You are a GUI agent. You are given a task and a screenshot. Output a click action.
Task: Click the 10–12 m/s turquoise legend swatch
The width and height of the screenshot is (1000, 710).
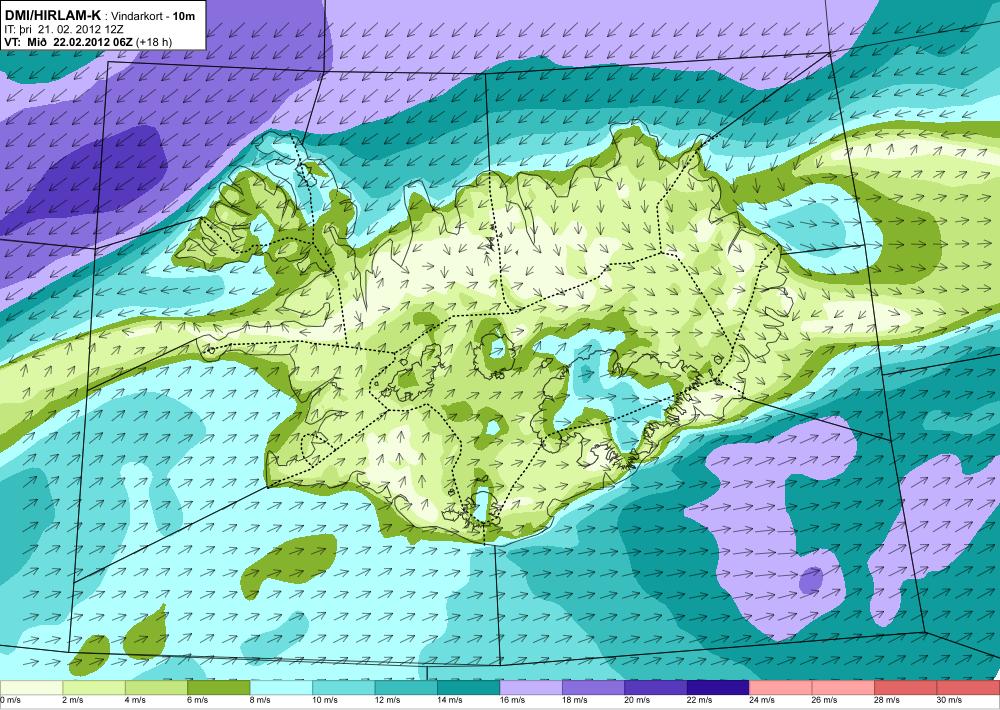(344, 687)
